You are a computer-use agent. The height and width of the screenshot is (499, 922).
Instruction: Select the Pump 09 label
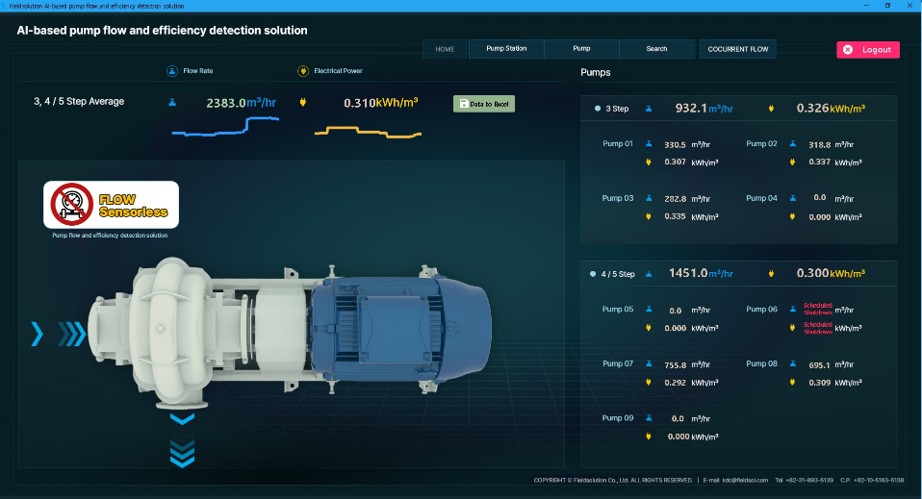617,418
